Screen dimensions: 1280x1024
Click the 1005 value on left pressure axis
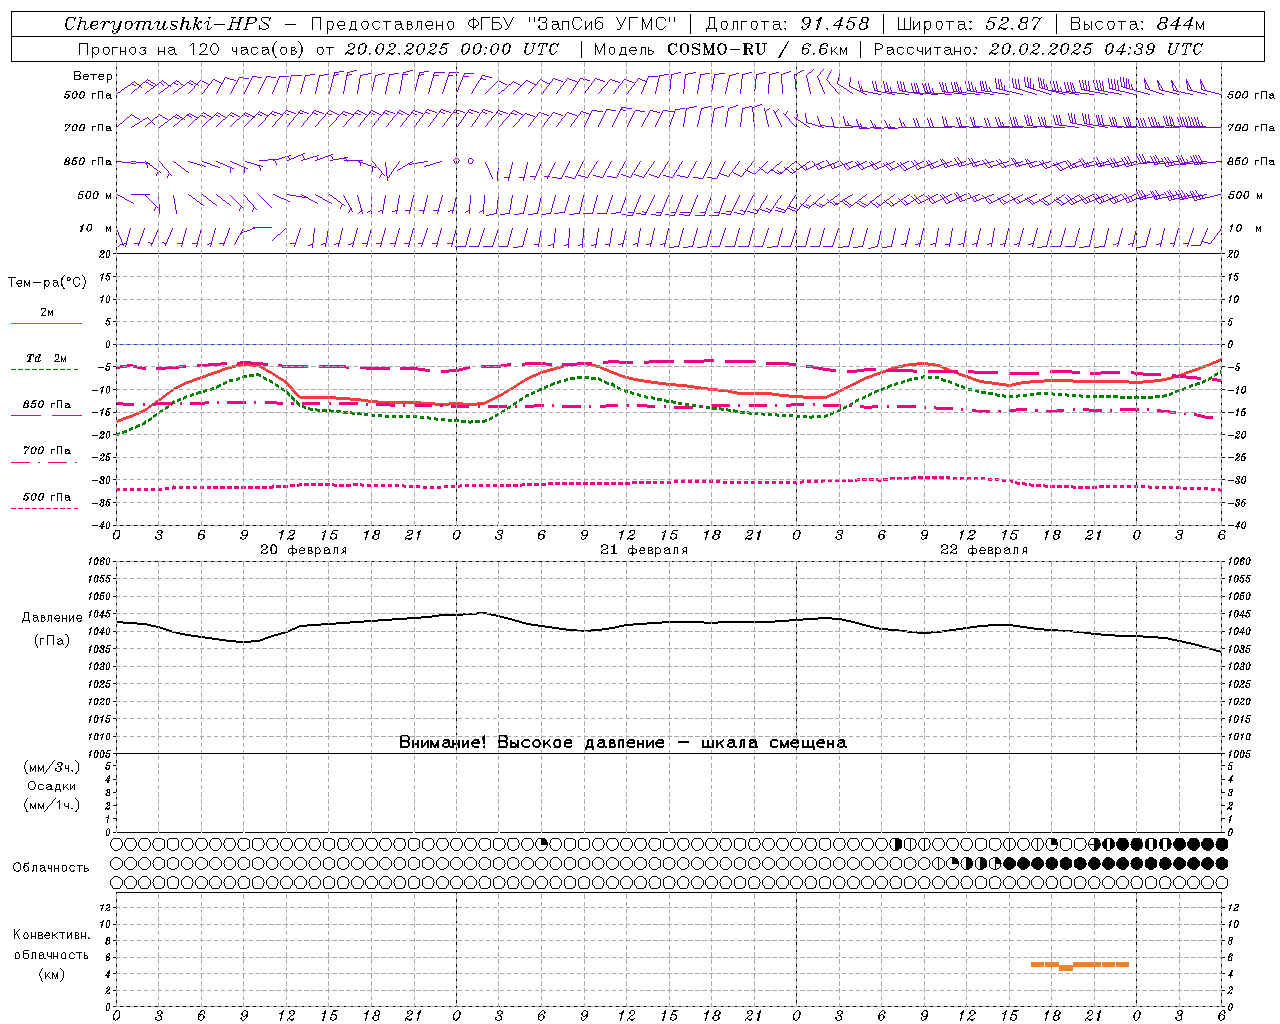101,753
